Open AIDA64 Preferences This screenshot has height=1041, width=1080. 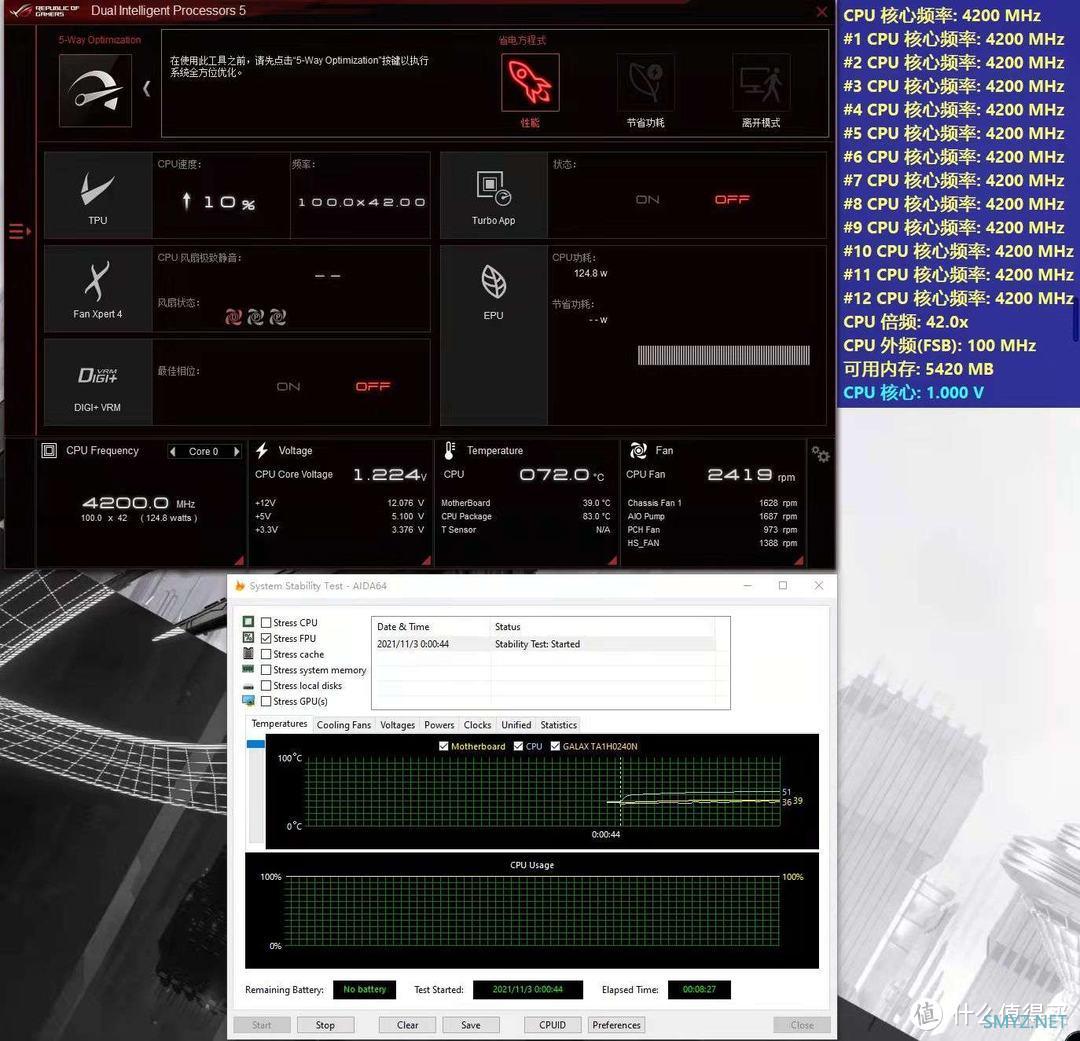point(616,1024)
